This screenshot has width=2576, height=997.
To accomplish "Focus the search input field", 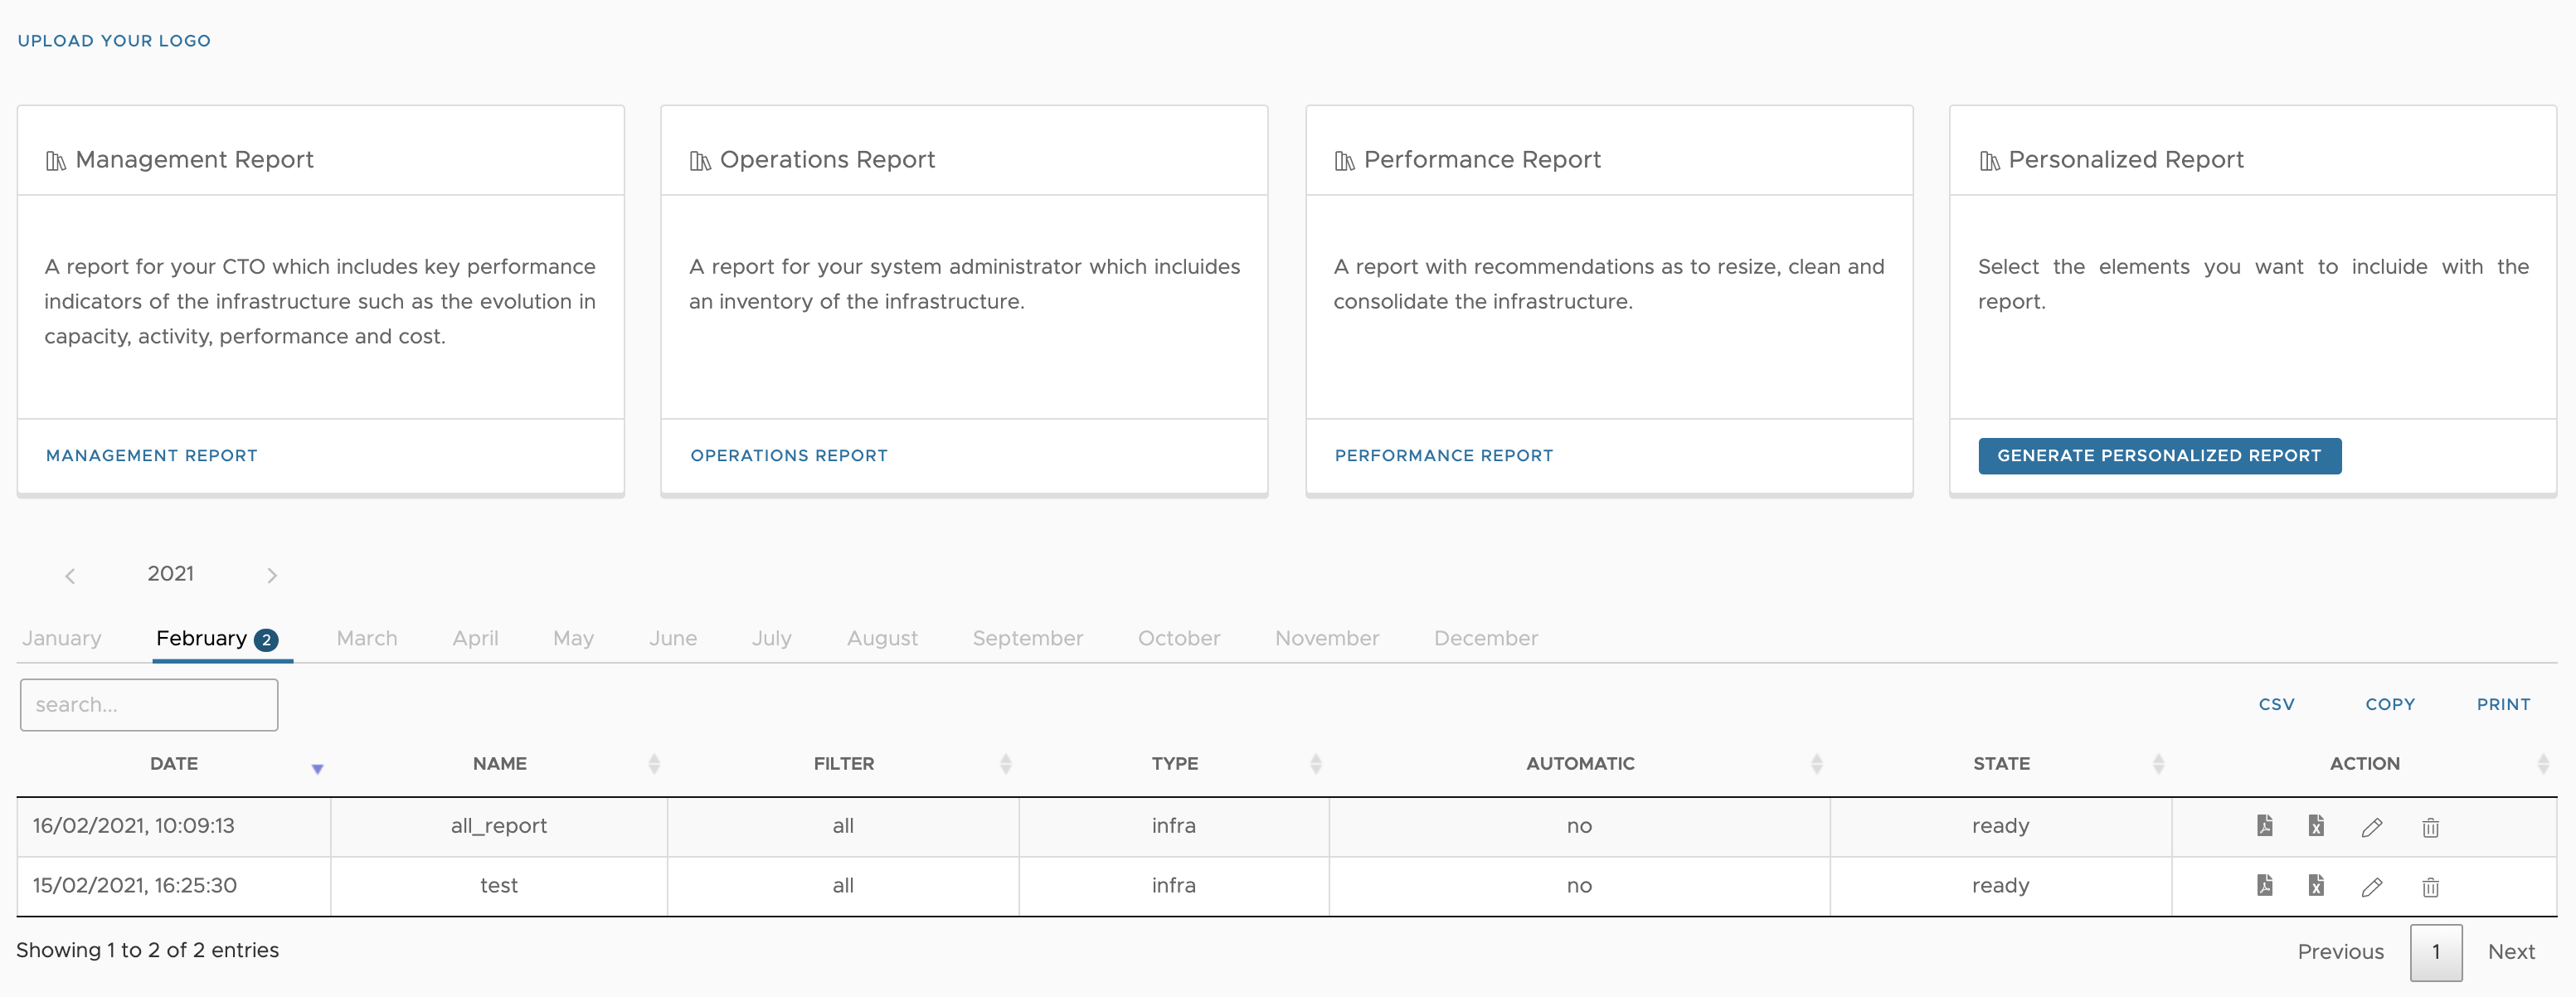I will pos(149,705).
